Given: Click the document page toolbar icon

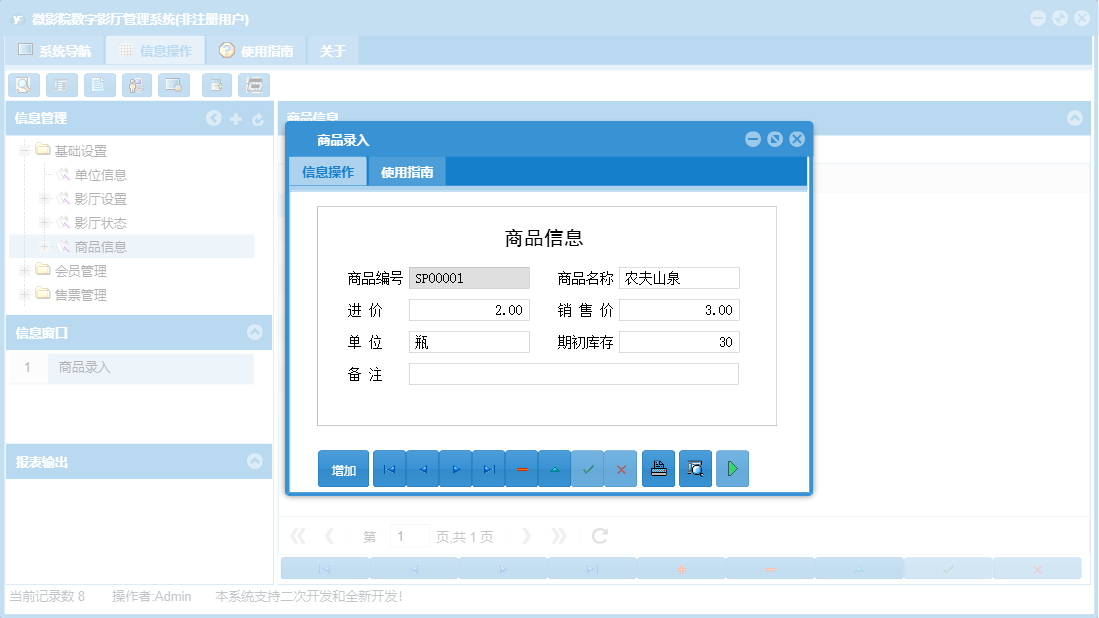Looking at the screenshot, I should click(x=99, y=85).
